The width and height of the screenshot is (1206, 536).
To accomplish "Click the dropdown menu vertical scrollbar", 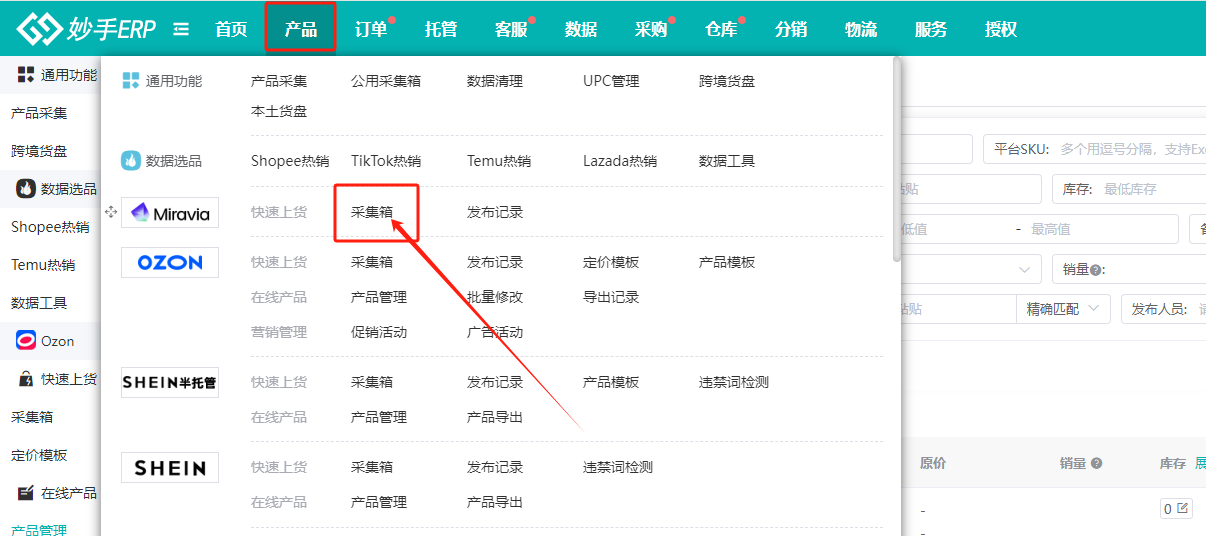I will tap(897, 160).
